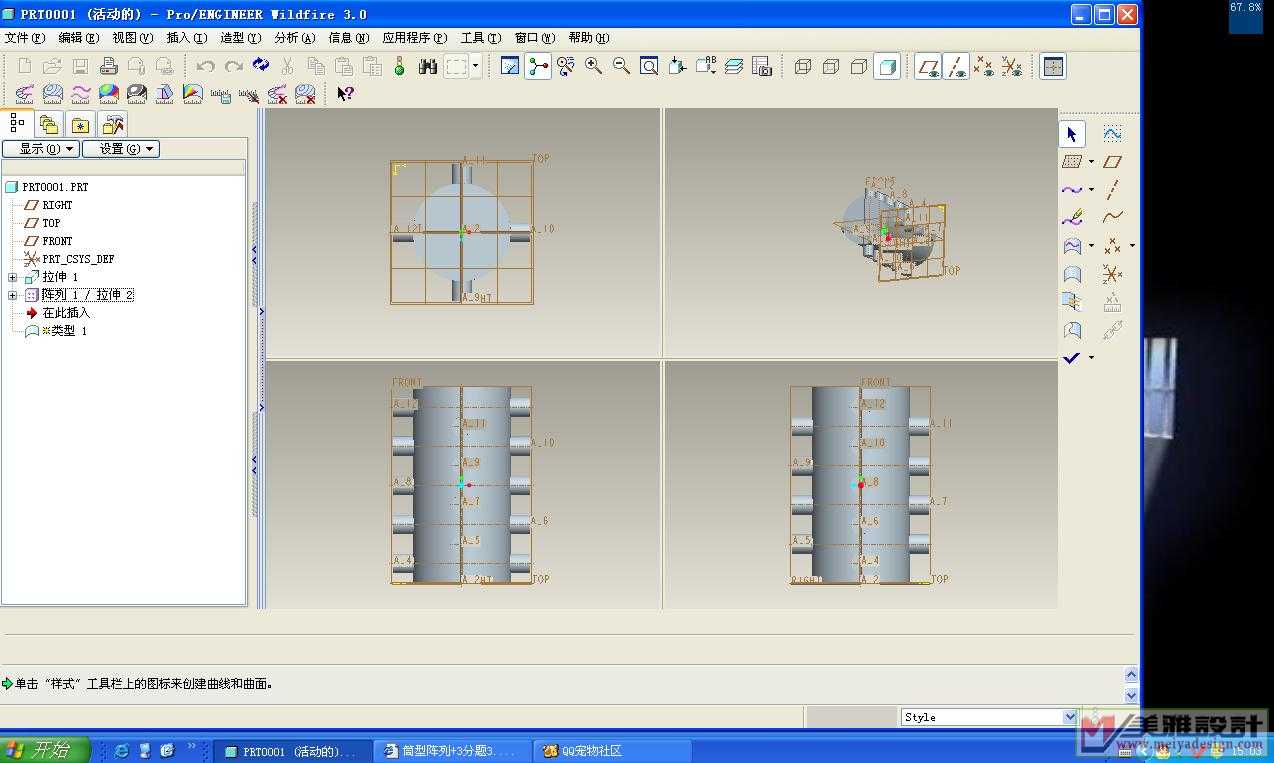Open the Layers stacked-sheets icon
The image size is (1274, 763).
[734, 66]
